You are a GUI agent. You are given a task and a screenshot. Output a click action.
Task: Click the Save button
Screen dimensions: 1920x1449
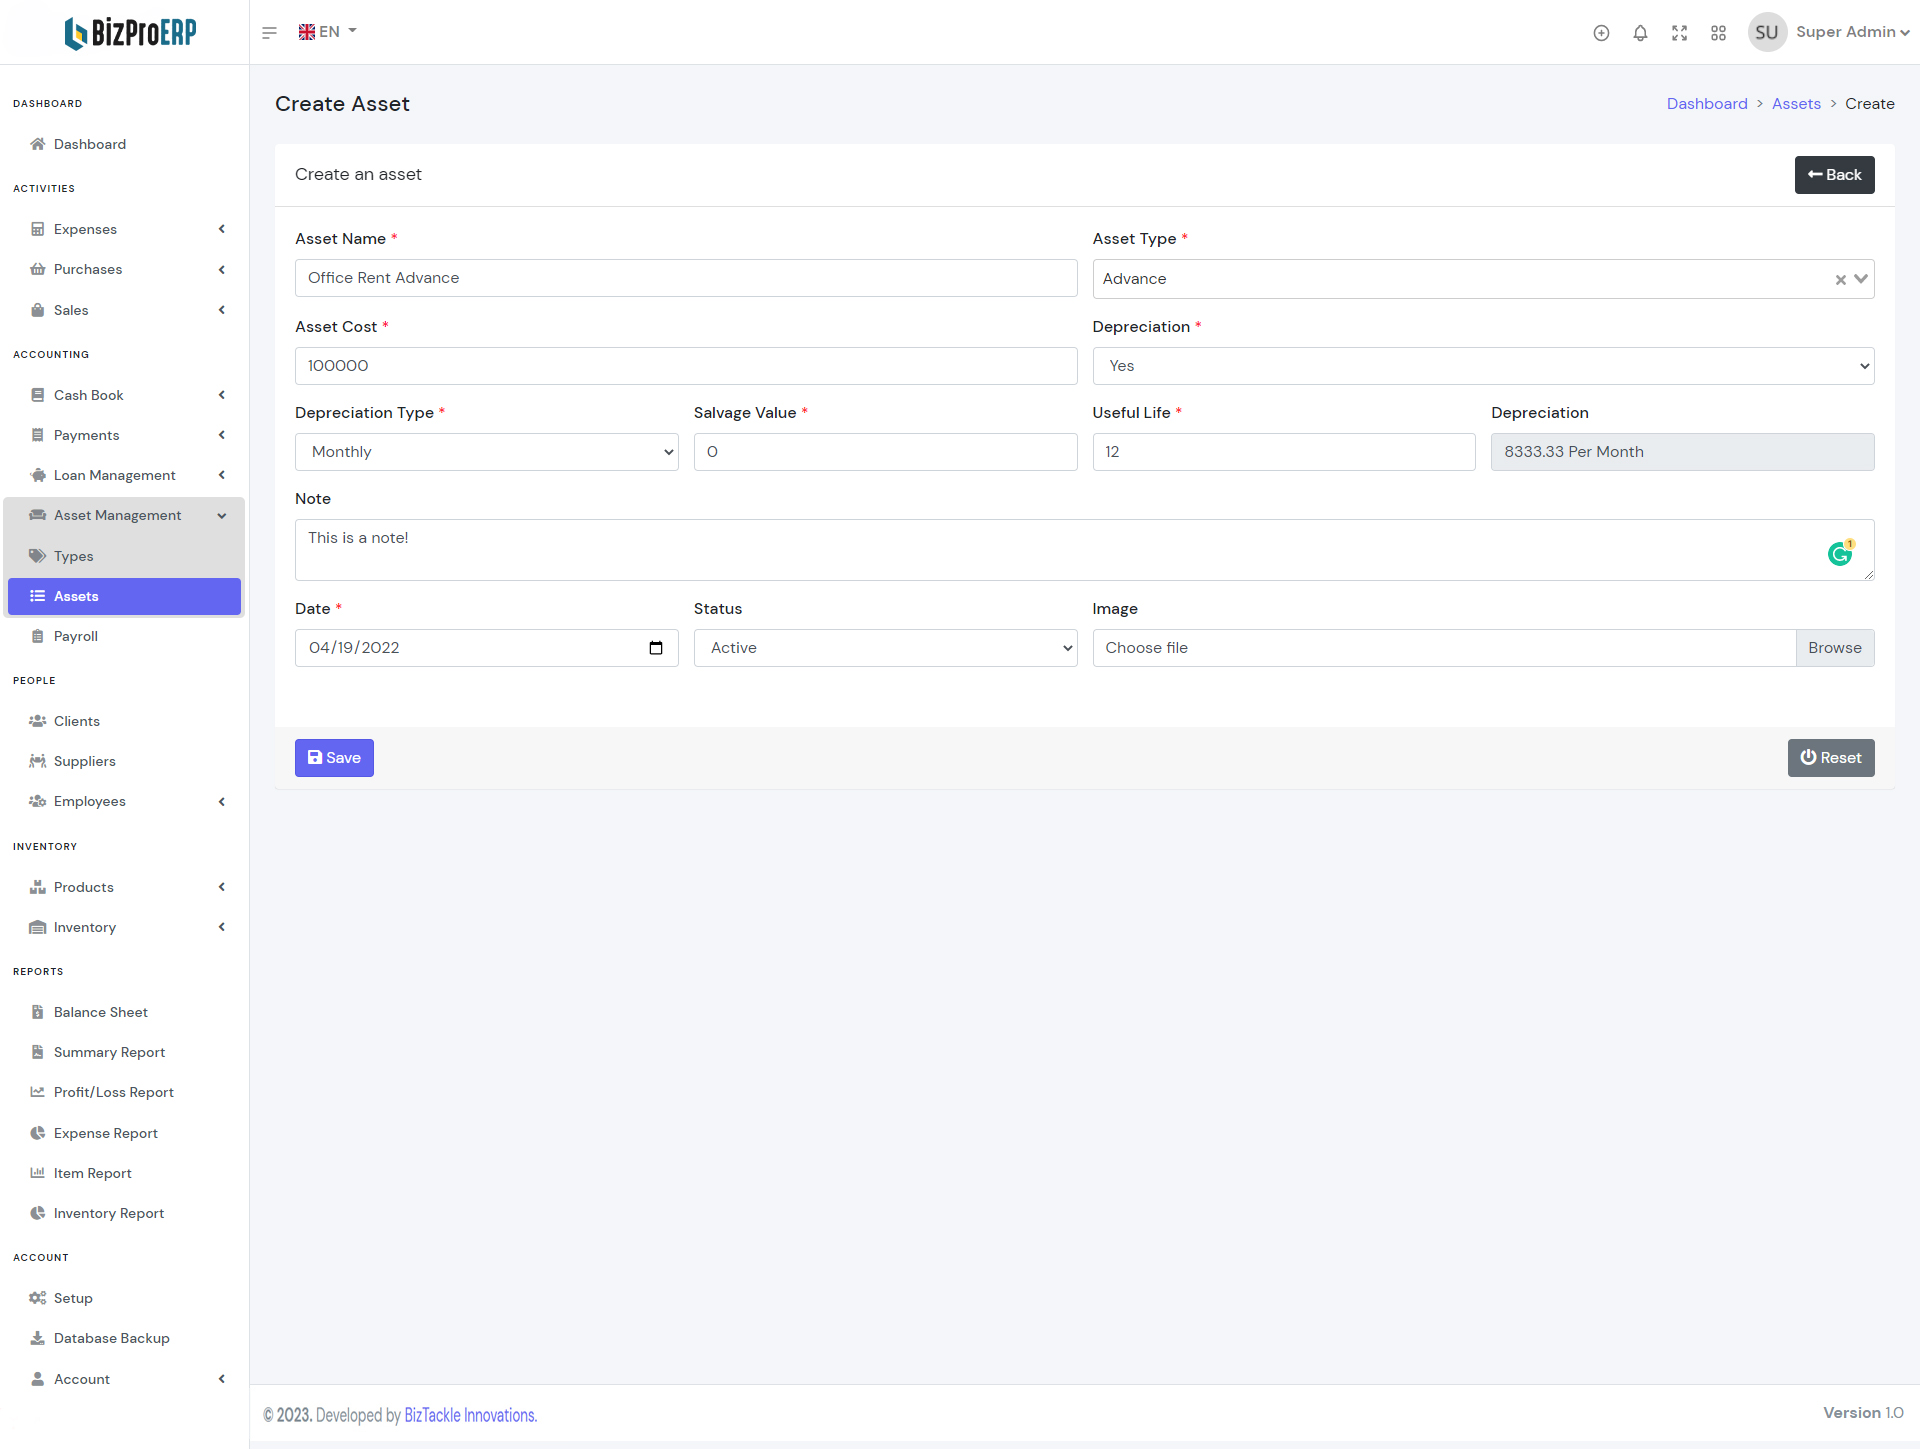[334, 758]
